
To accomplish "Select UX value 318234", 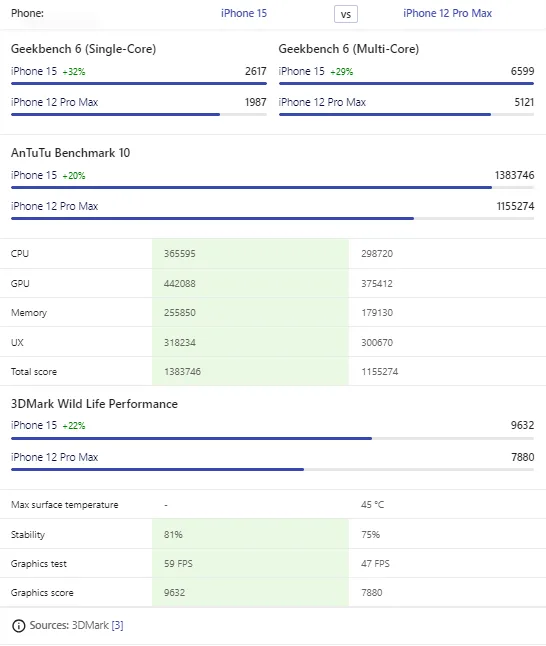I will tap(180, 342).
